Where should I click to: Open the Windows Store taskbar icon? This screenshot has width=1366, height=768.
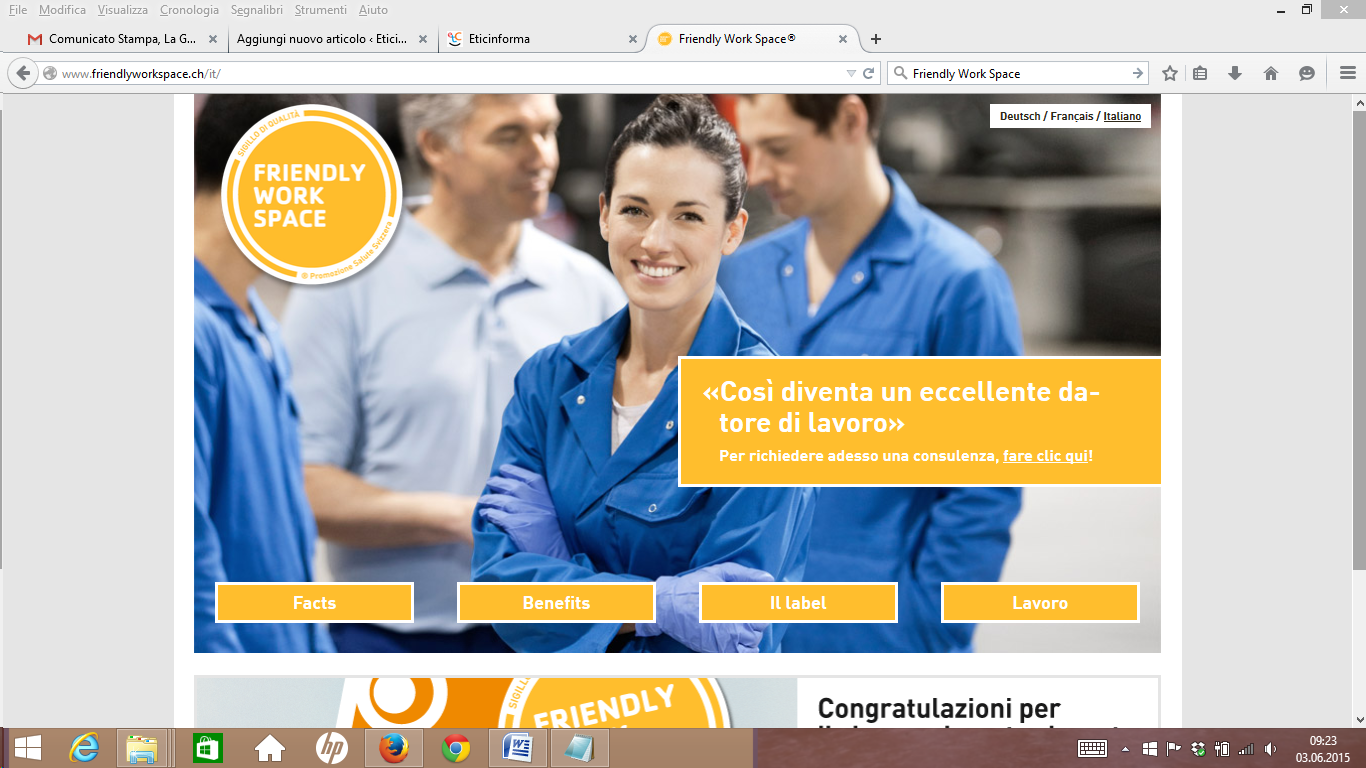click(207, 748)
